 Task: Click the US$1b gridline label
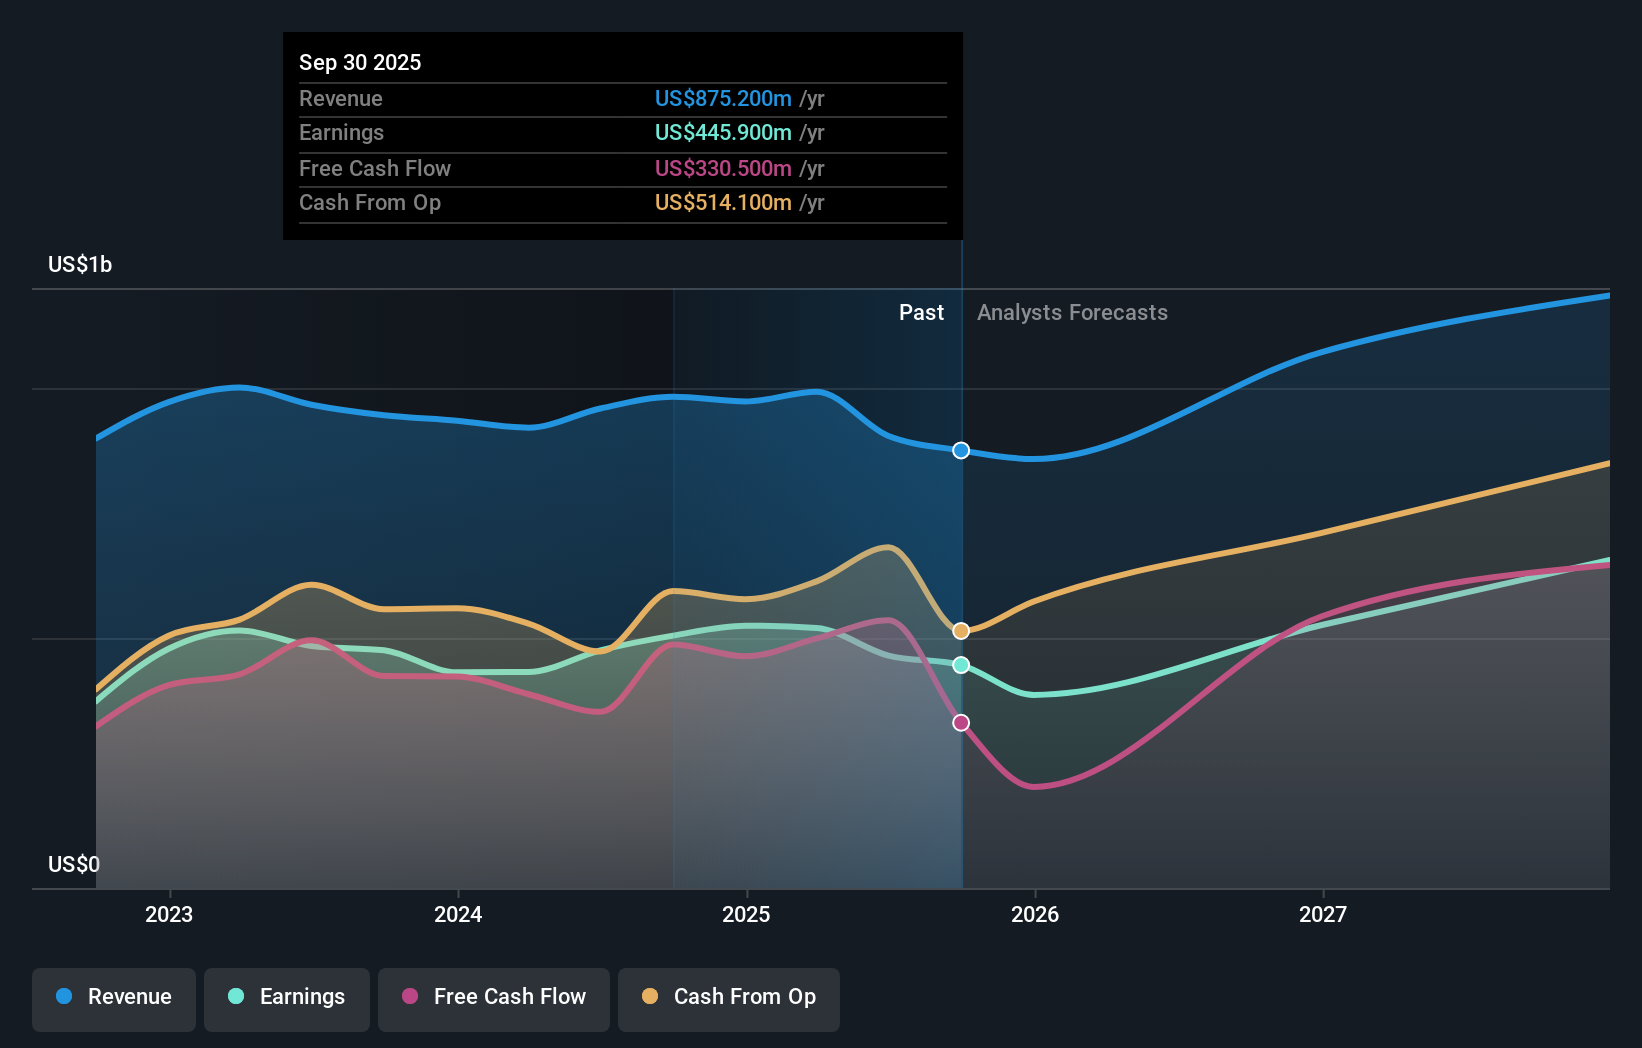pos(80,264)
